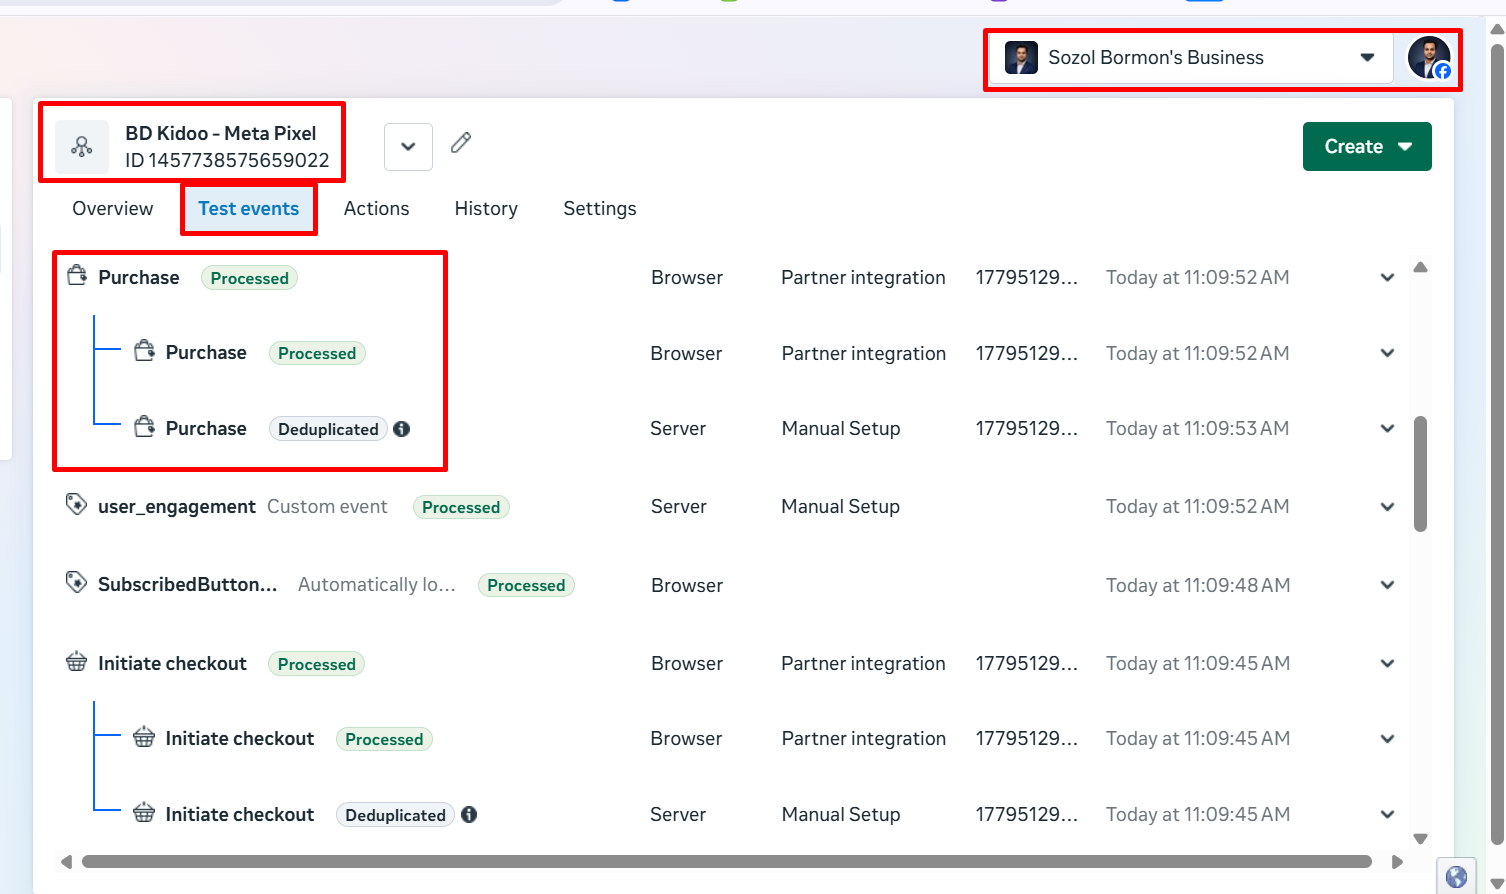Image resolution: width=1506 pixels, height=894 pixels.
Task: Open the History tab
Action: coord(486,208)
